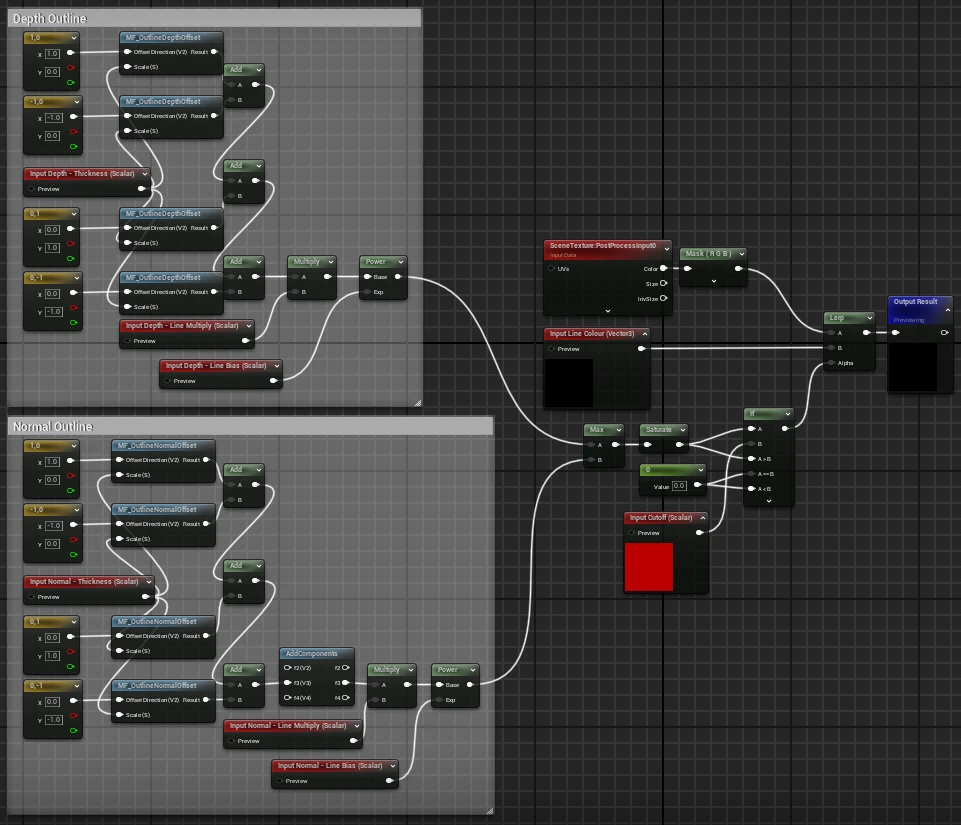Open dropdown on constant 0 node header
This screenshot has height=825, width=961.
pos(700,470)
